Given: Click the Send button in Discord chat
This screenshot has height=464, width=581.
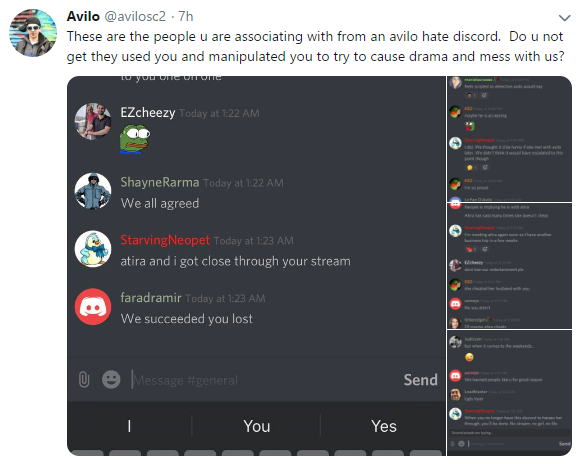Looking at the screenshot, I should click(421, 380).
